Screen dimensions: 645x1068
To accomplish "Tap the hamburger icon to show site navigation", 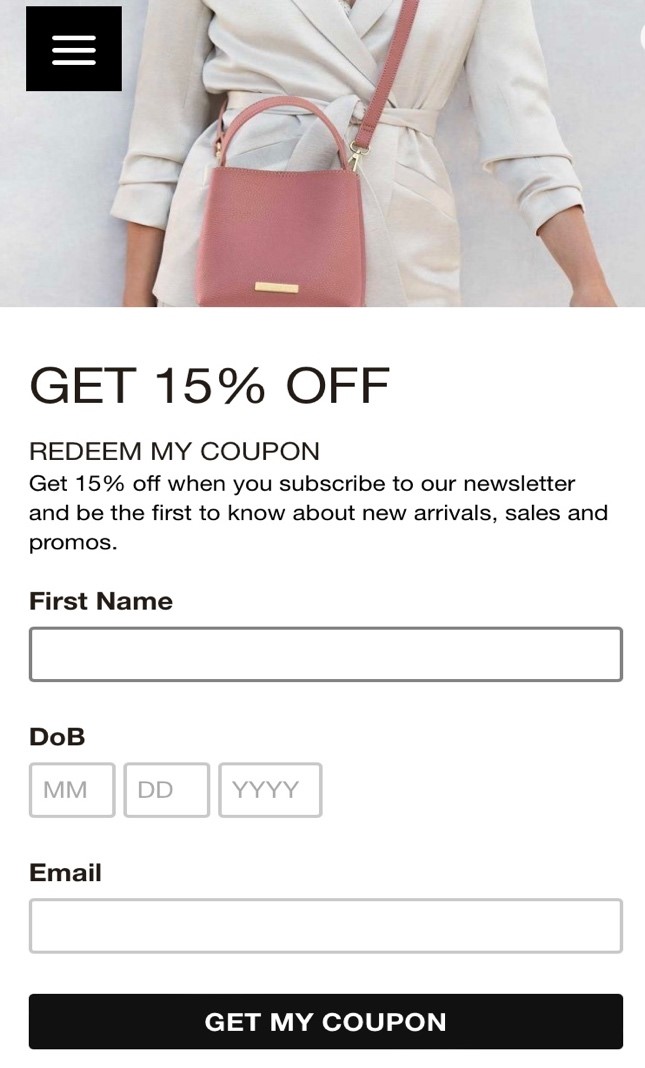I will tap(73, 48).
